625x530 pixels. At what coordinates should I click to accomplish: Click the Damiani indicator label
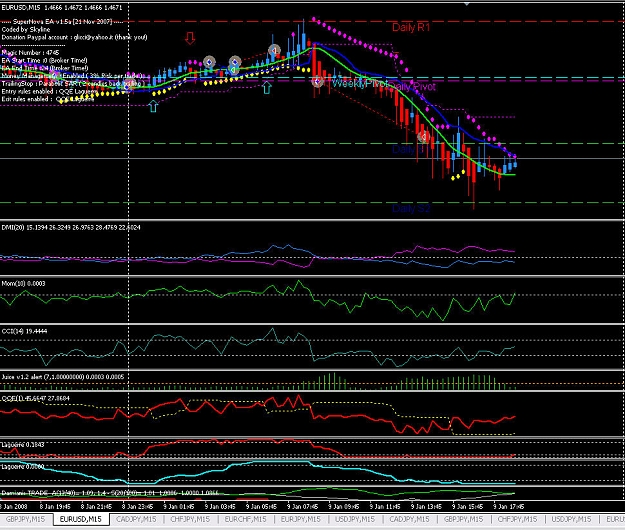point(110,493)
